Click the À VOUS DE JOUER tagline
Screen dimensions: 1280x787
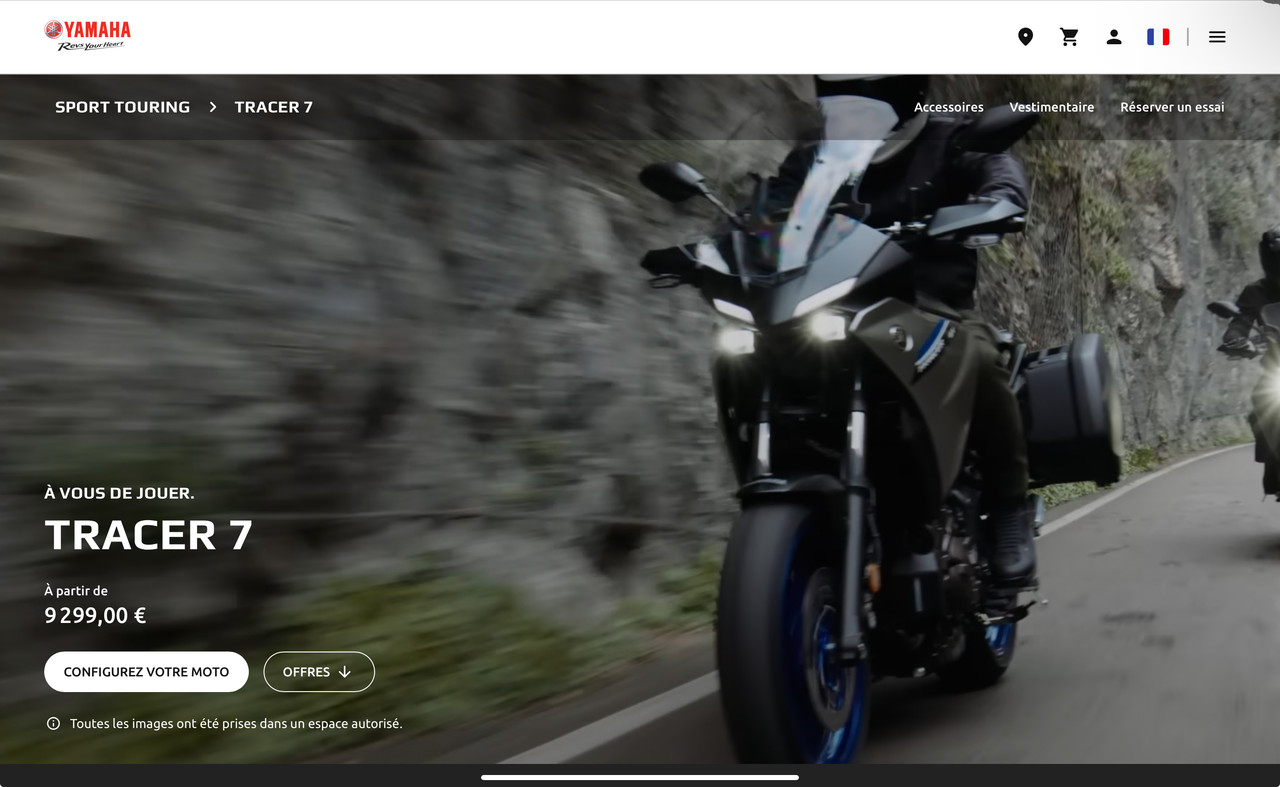tap(119, 493)
